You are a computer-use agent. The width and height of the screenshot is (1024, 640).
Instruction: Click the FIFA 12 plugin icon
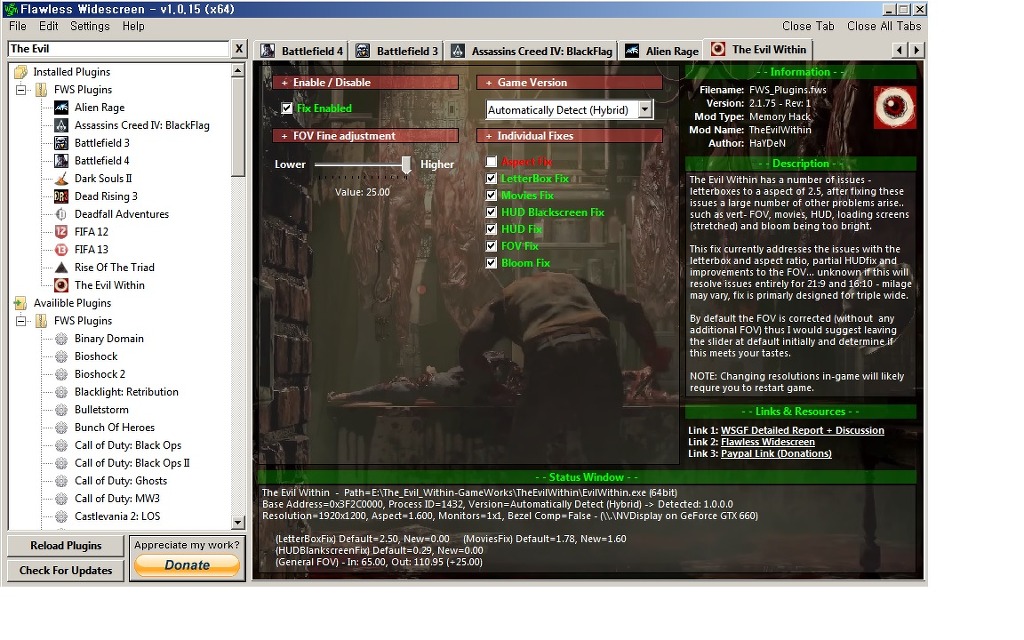pos(61,232)
